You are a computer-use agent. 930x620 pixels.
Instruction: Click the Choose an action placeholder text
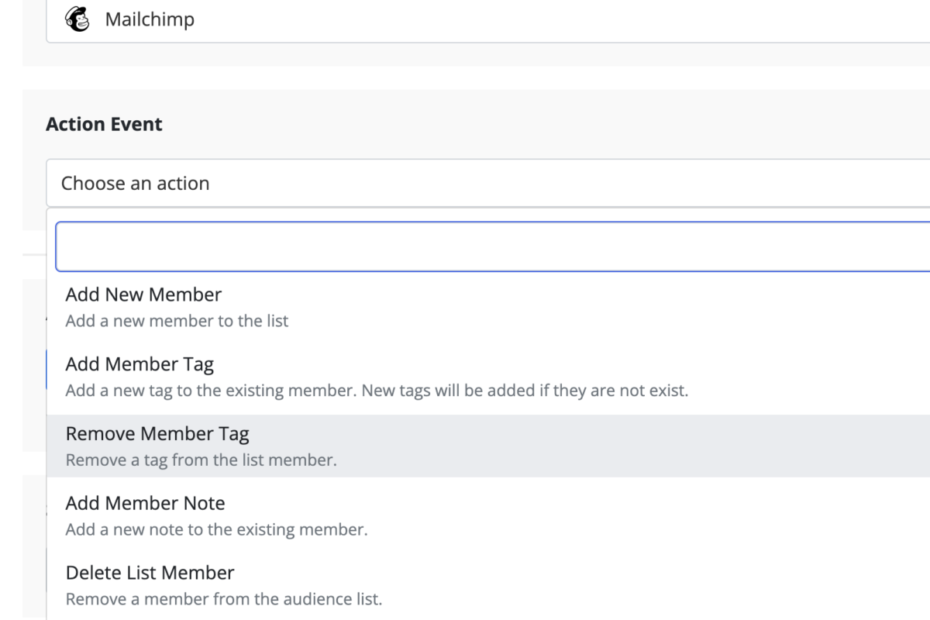[135, 183]
